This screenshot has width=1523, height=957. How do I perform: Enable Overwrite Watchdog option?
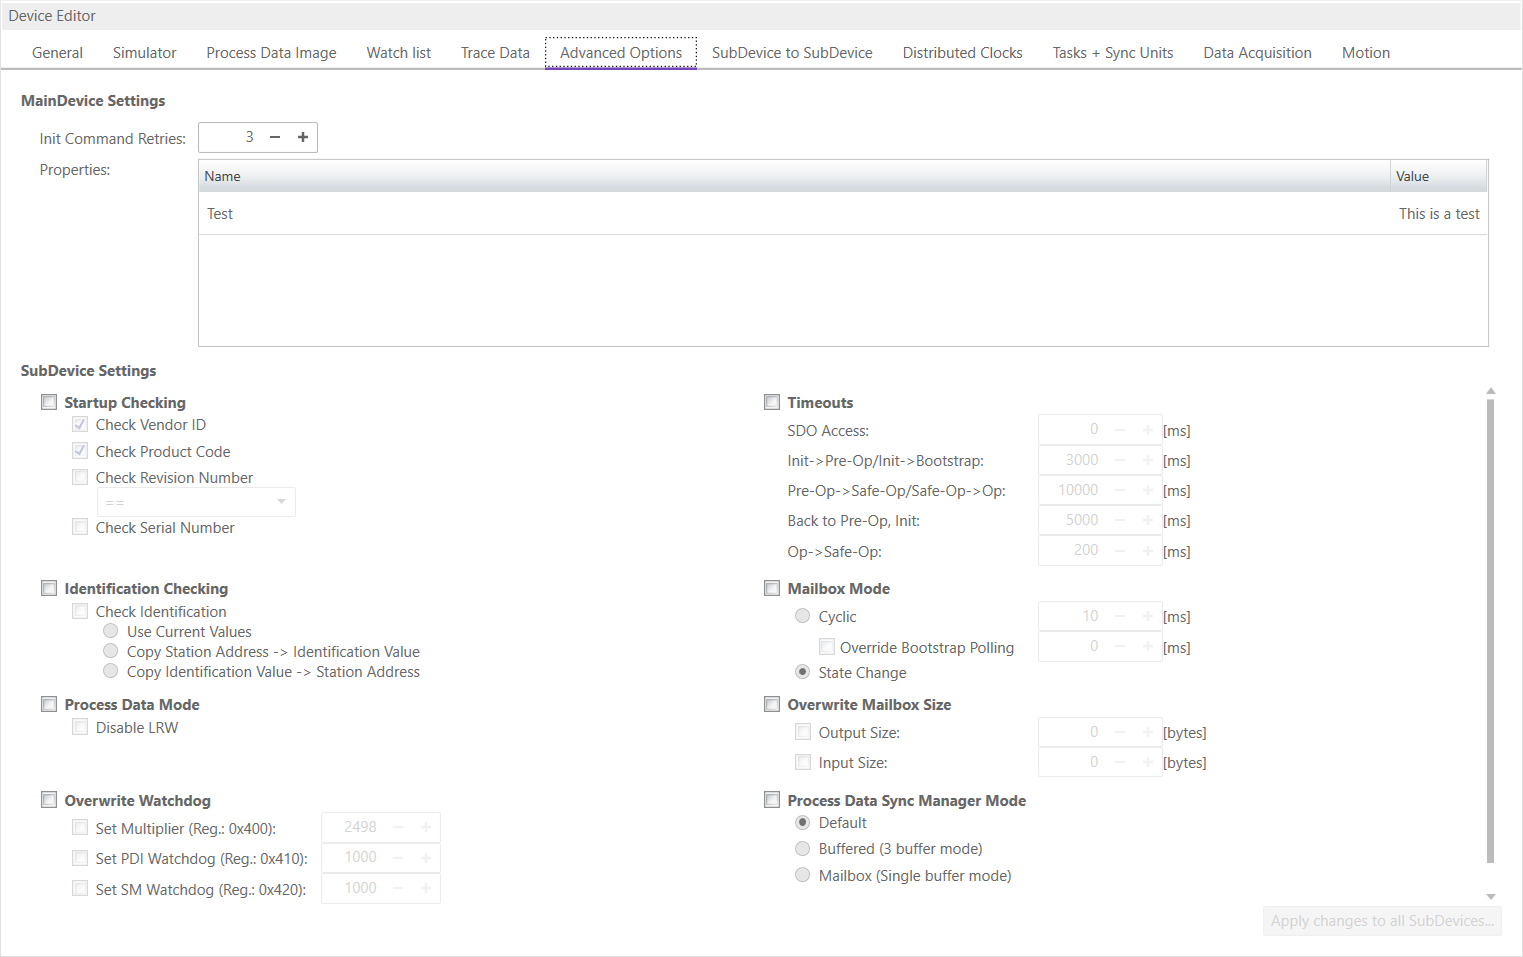click(x=49, y=800)
